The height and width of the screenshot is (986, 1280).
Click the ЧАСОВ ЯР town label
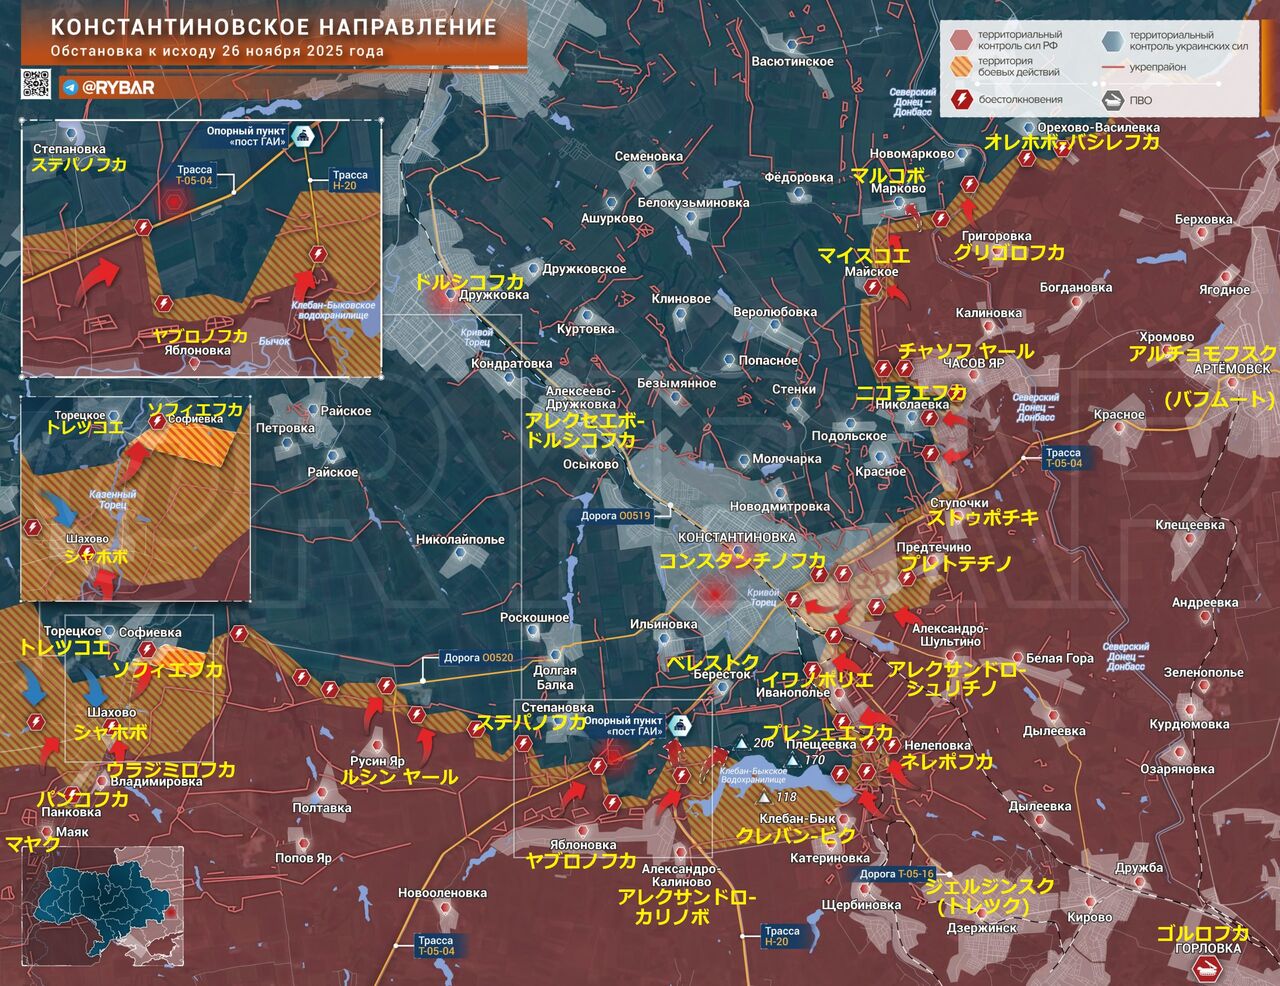point(973,363)
